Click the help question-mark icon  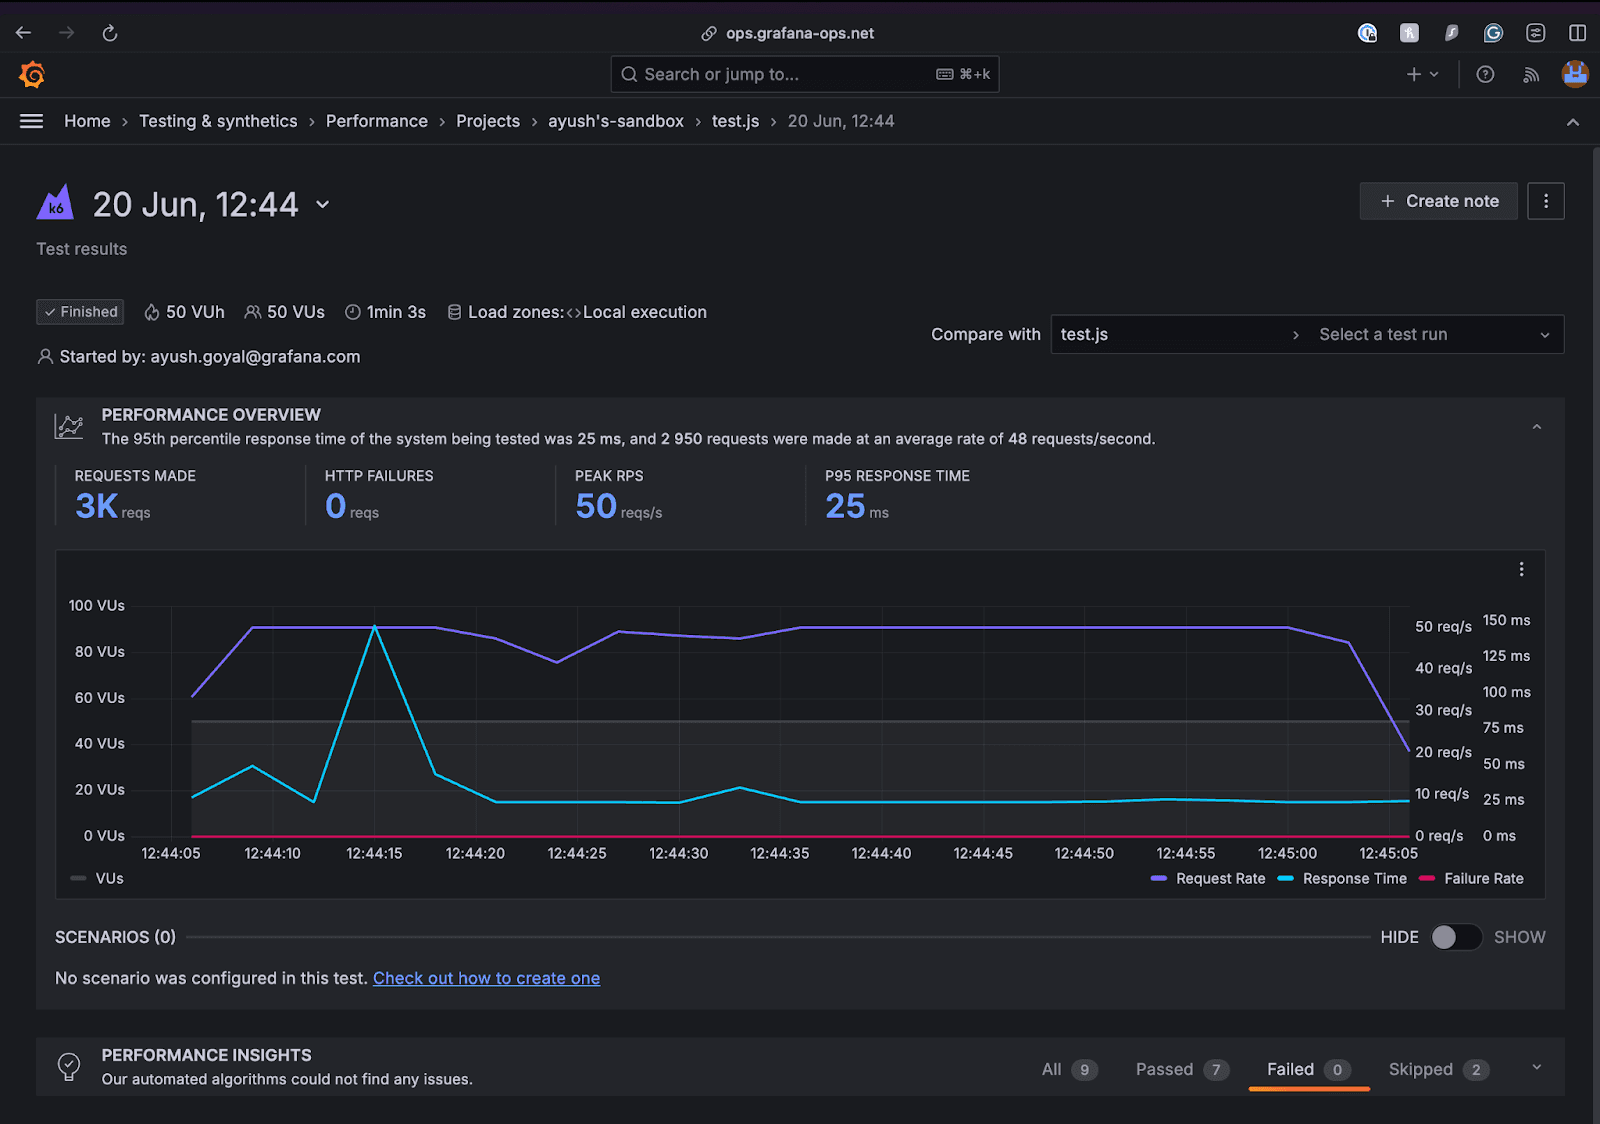click(x=1485, y=74)
